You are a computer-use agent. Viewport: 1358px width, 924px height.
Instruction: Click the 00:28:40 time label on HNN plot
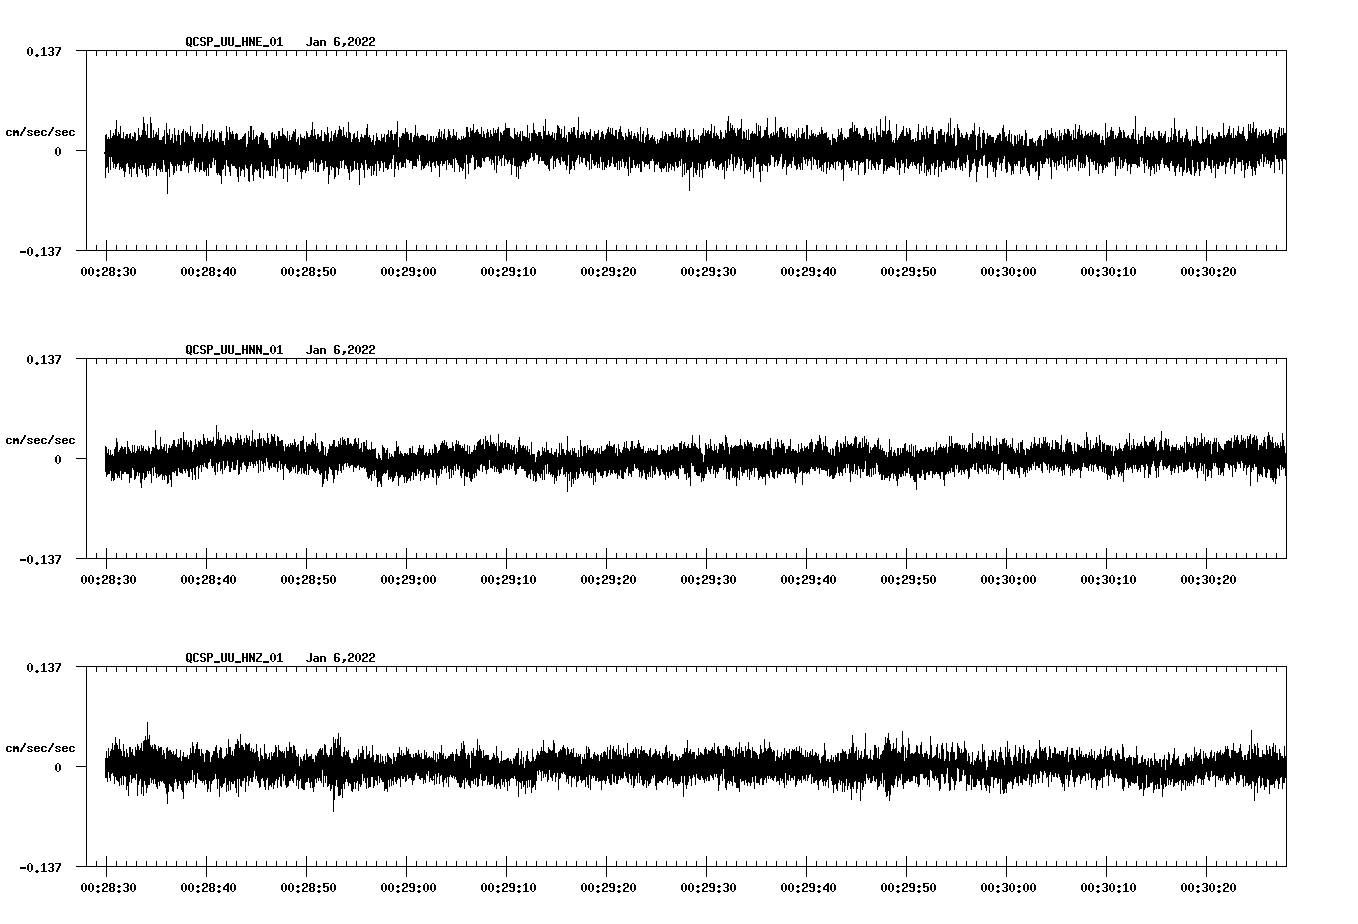[208, 580]
